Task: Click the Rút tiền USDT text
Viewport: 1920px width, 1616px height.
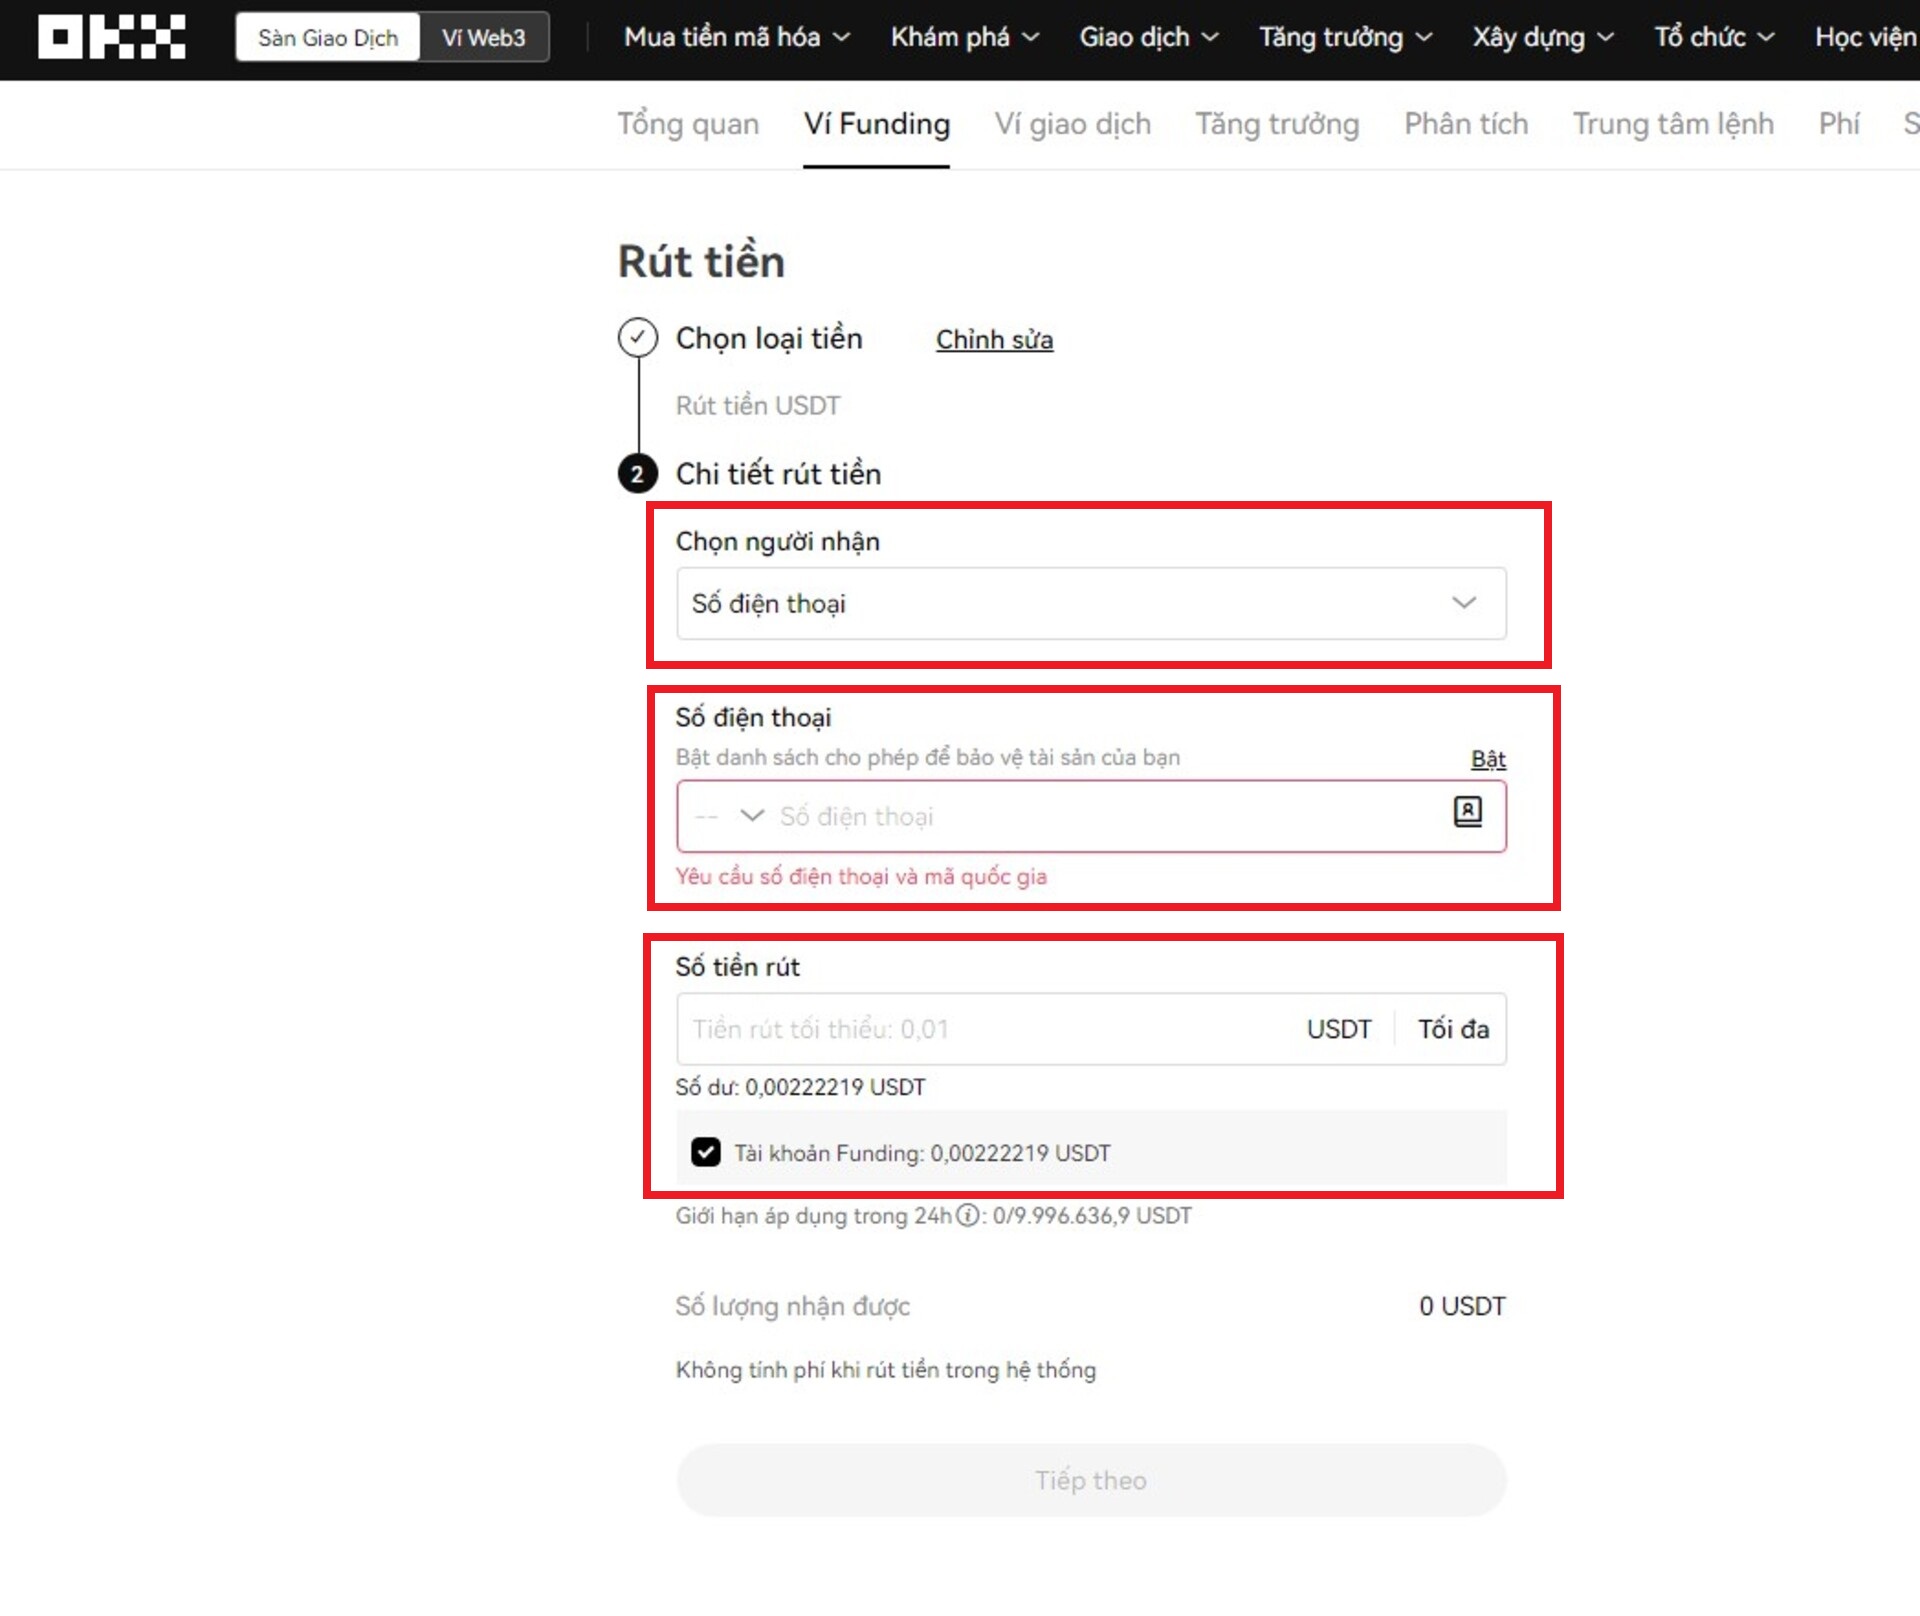Action: 757,406
